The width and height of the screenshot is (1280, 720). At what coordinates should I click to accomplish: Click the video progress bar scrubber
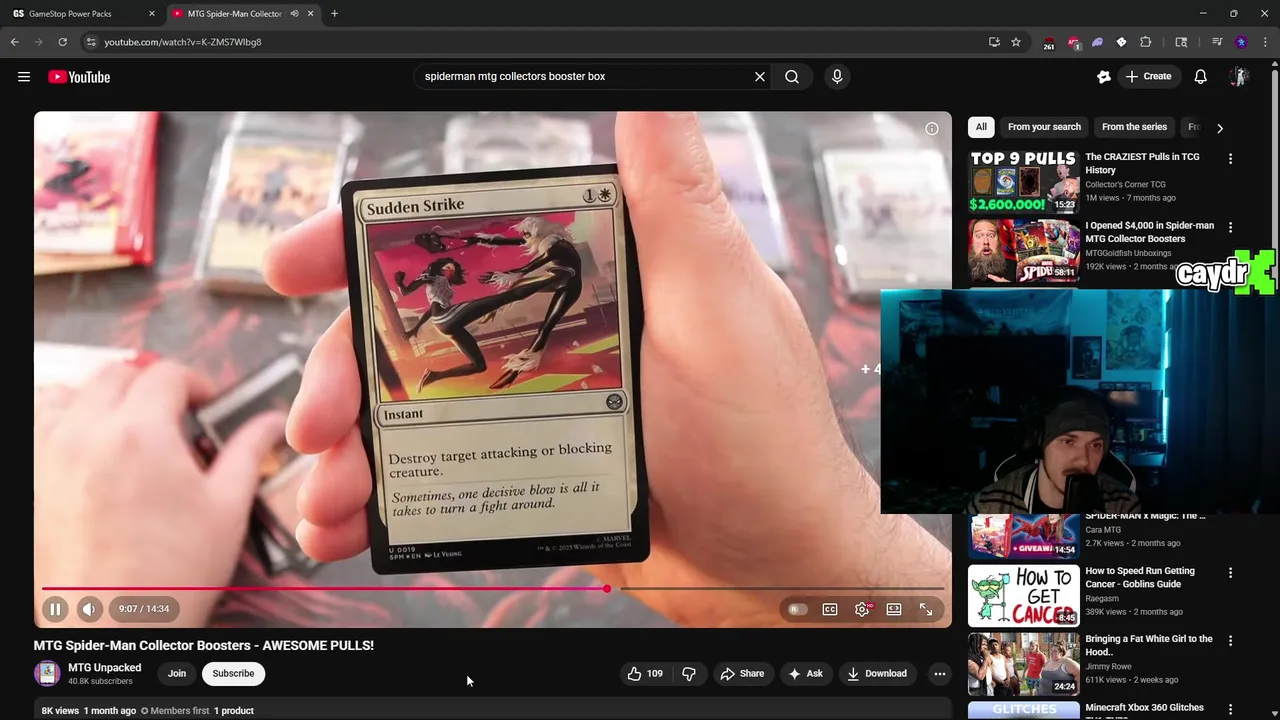(x=607, y=589)
